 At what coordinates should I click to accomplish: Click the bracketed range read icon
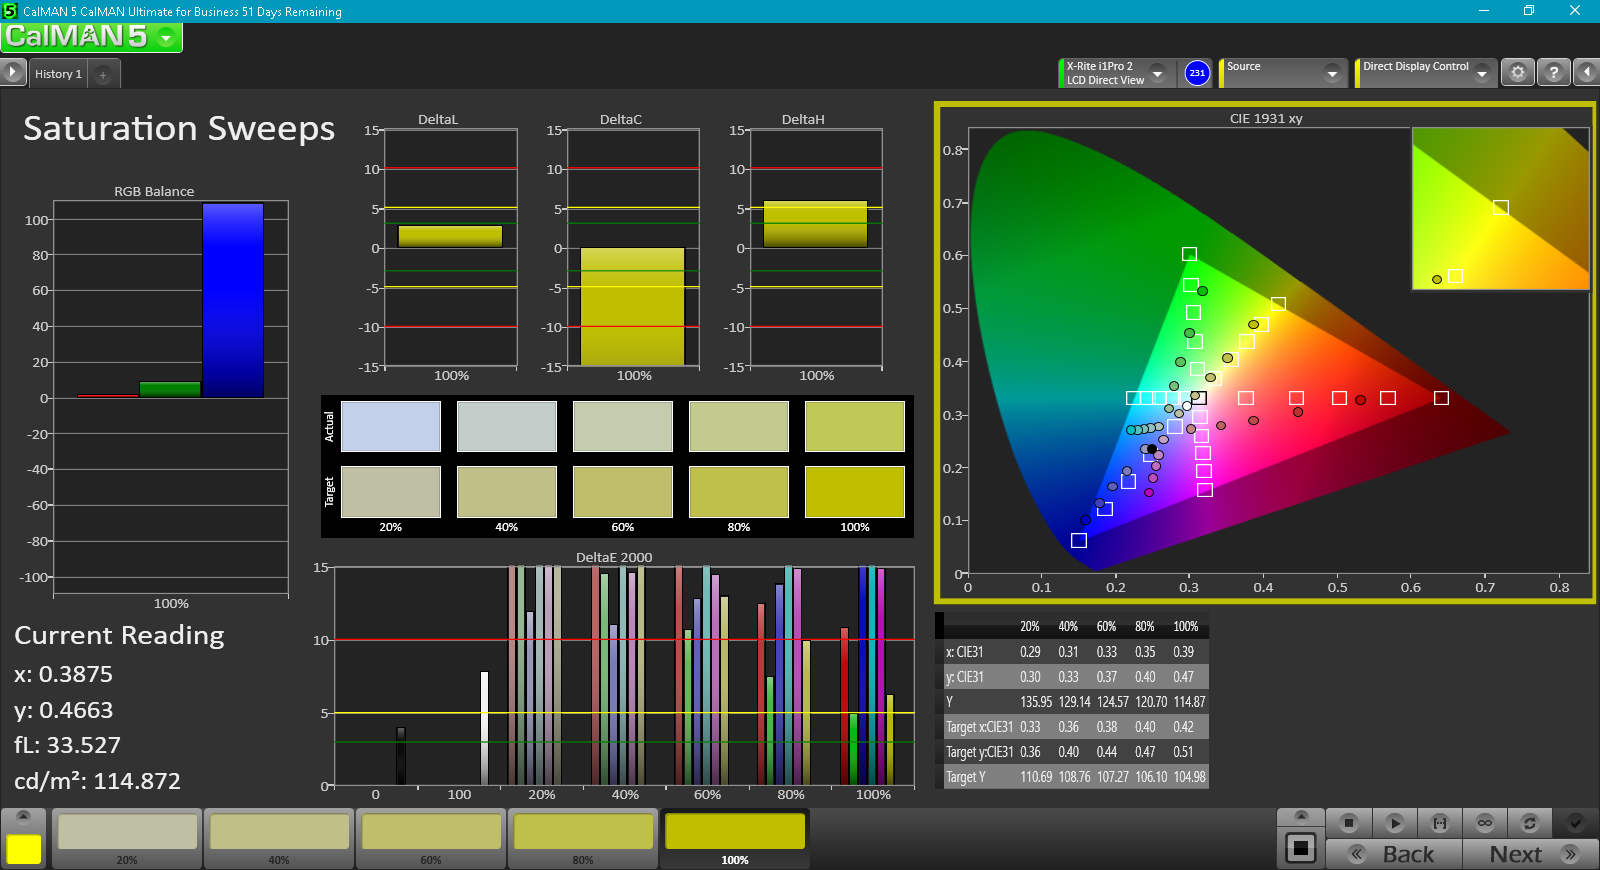pos(1439,823)
